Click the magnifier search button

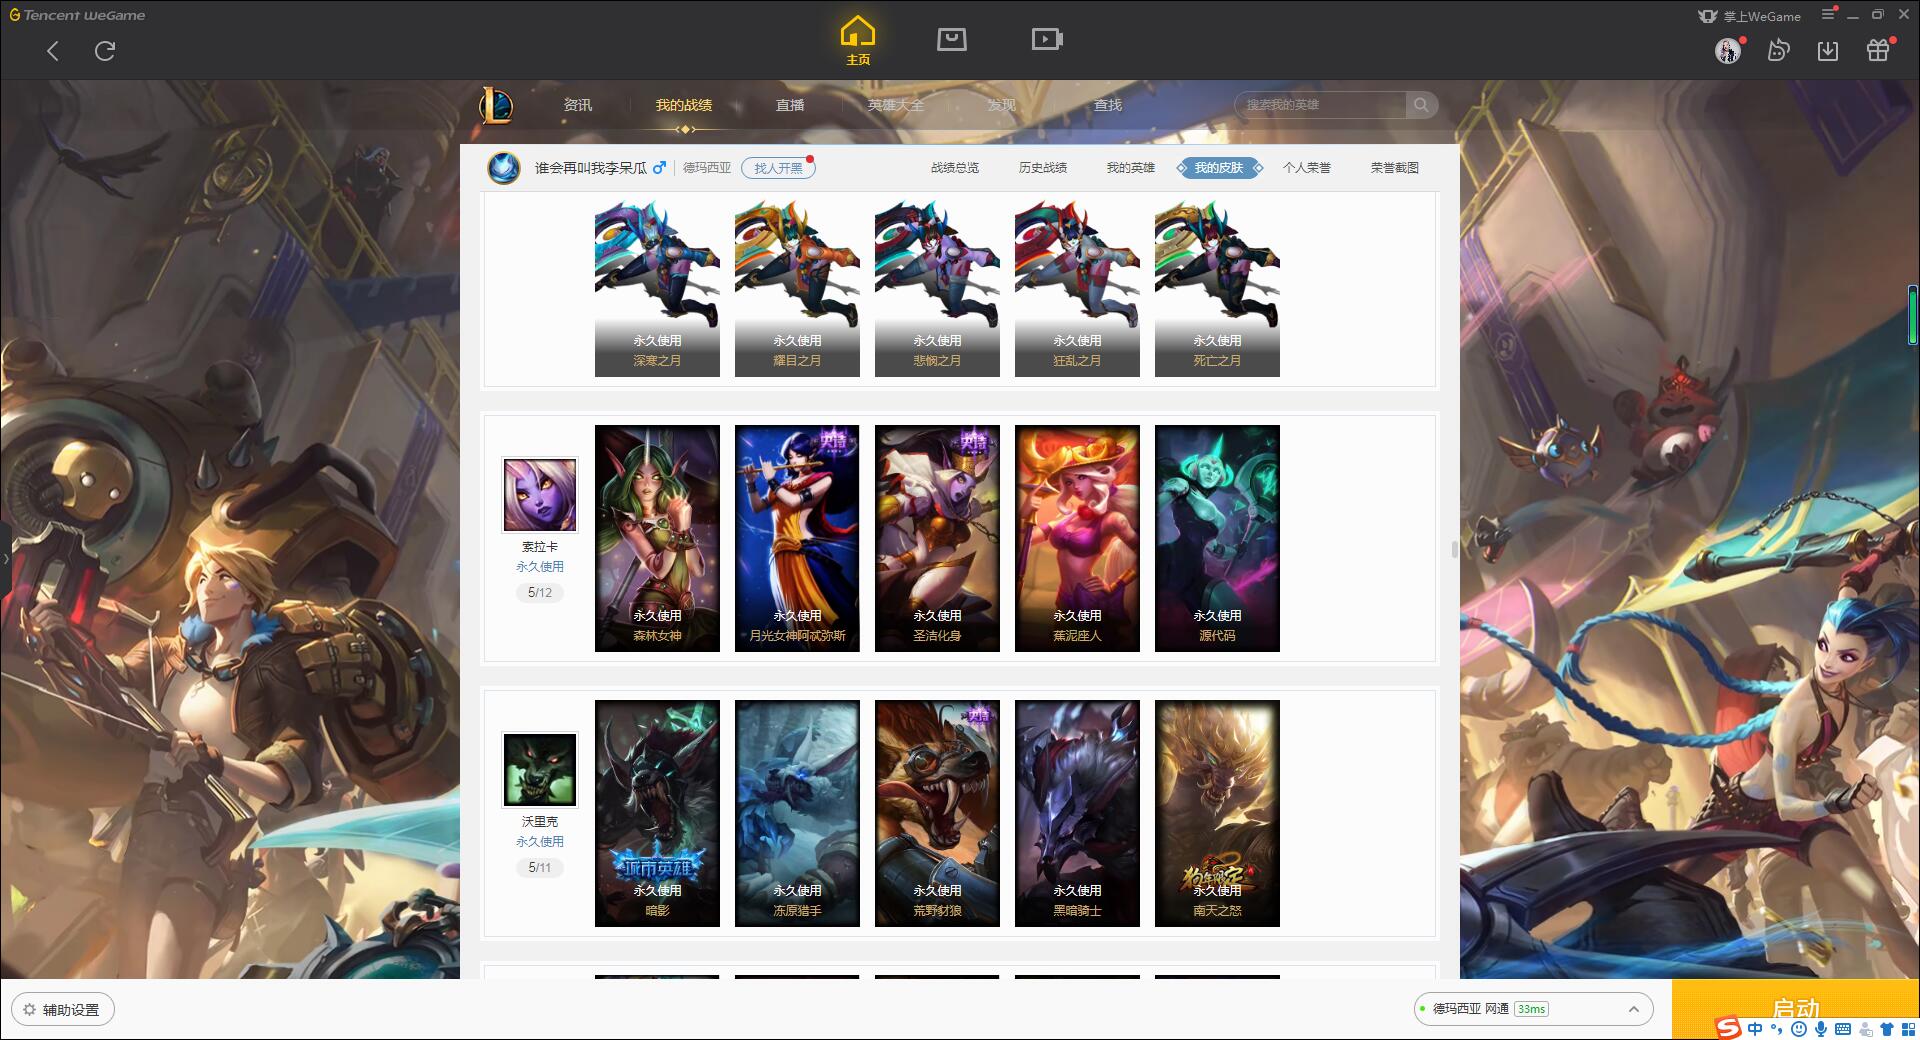click(x=1421, y=105)
